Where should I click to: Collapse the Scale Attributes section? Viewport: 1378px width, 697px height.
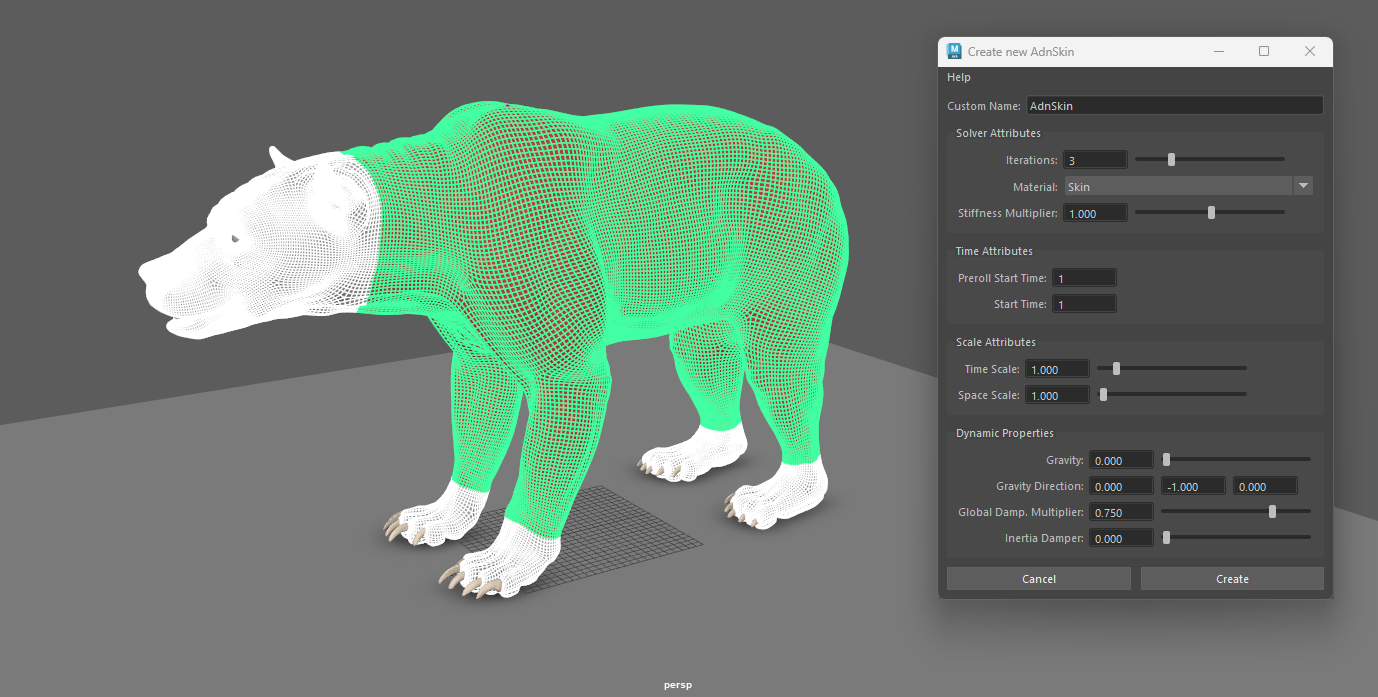coord(996,341)
